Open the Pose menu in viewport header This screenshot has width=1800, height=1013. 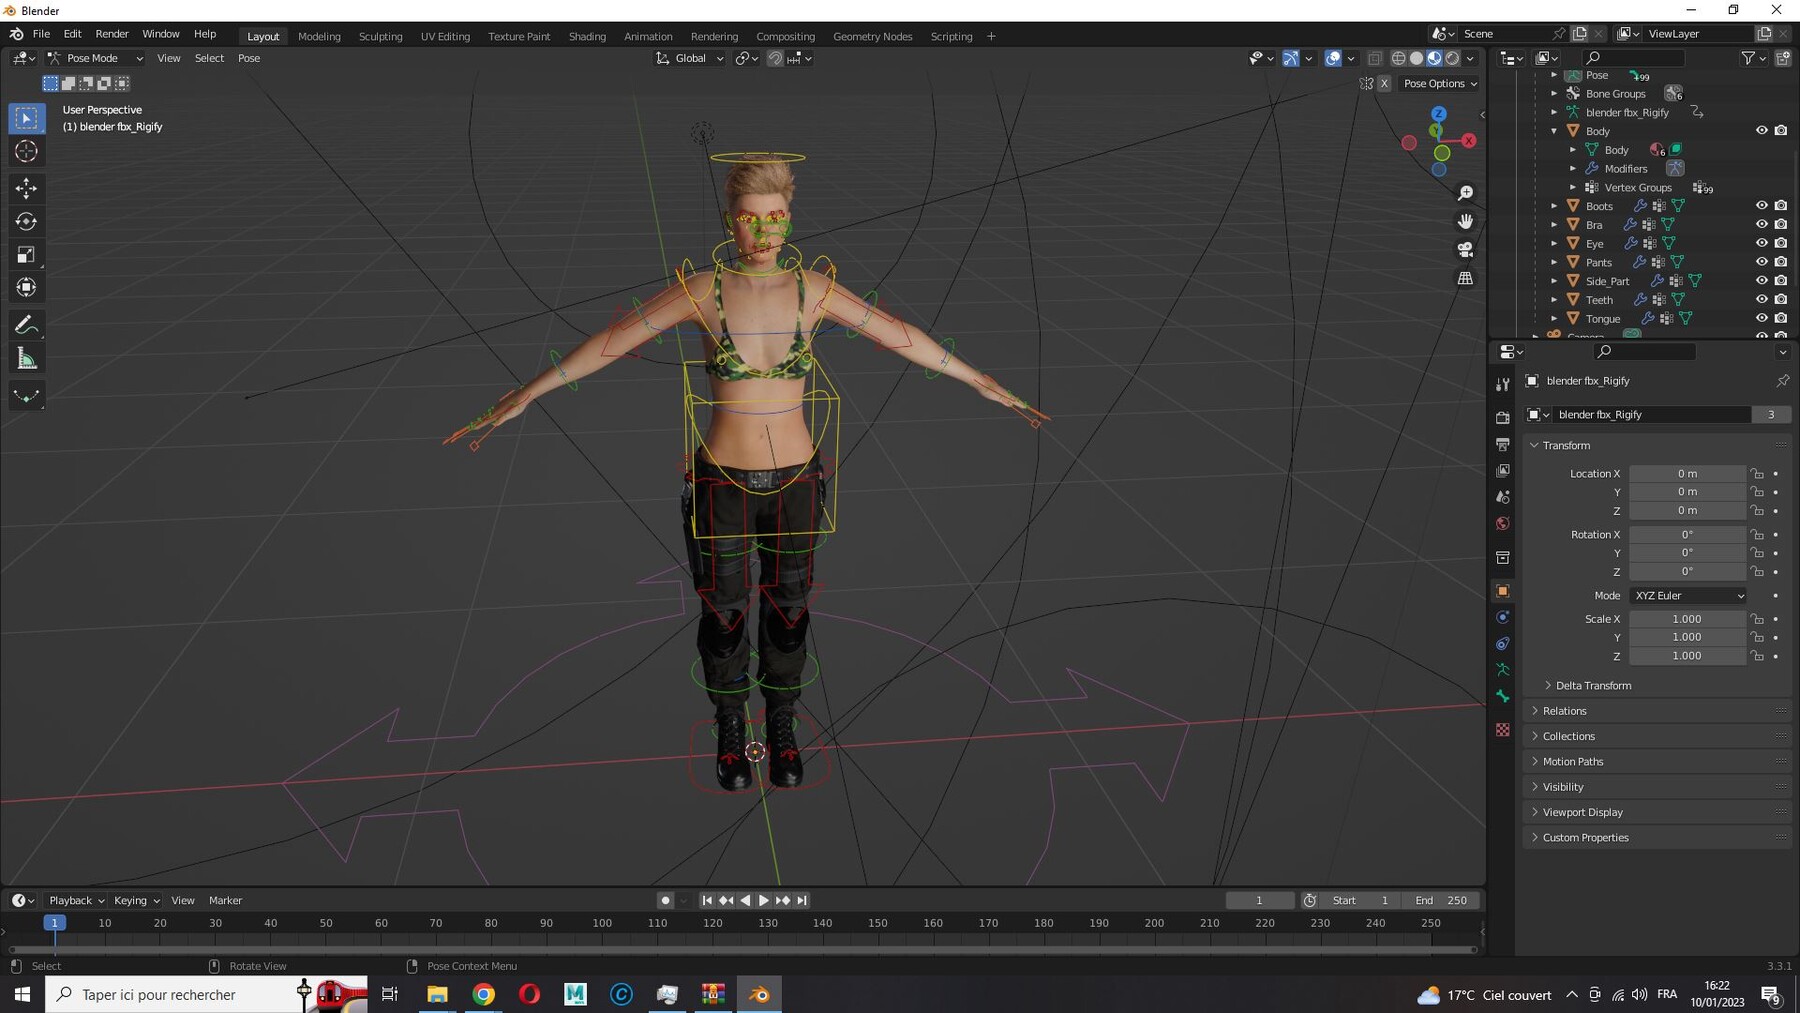(x=249, y=58)
